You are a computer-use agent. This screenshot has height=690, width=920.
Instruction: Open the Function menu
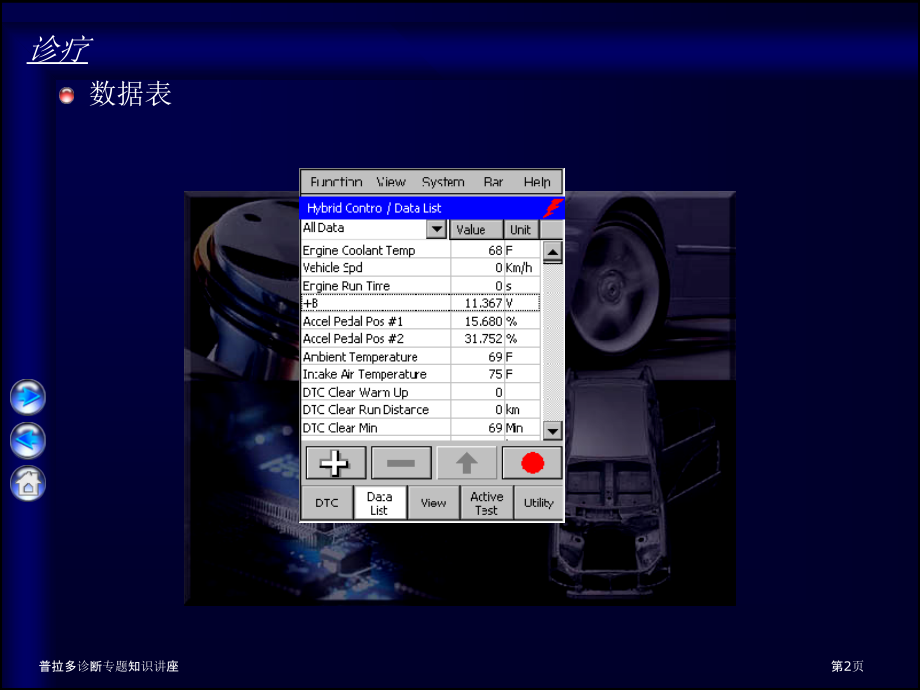tap(336, 182)
